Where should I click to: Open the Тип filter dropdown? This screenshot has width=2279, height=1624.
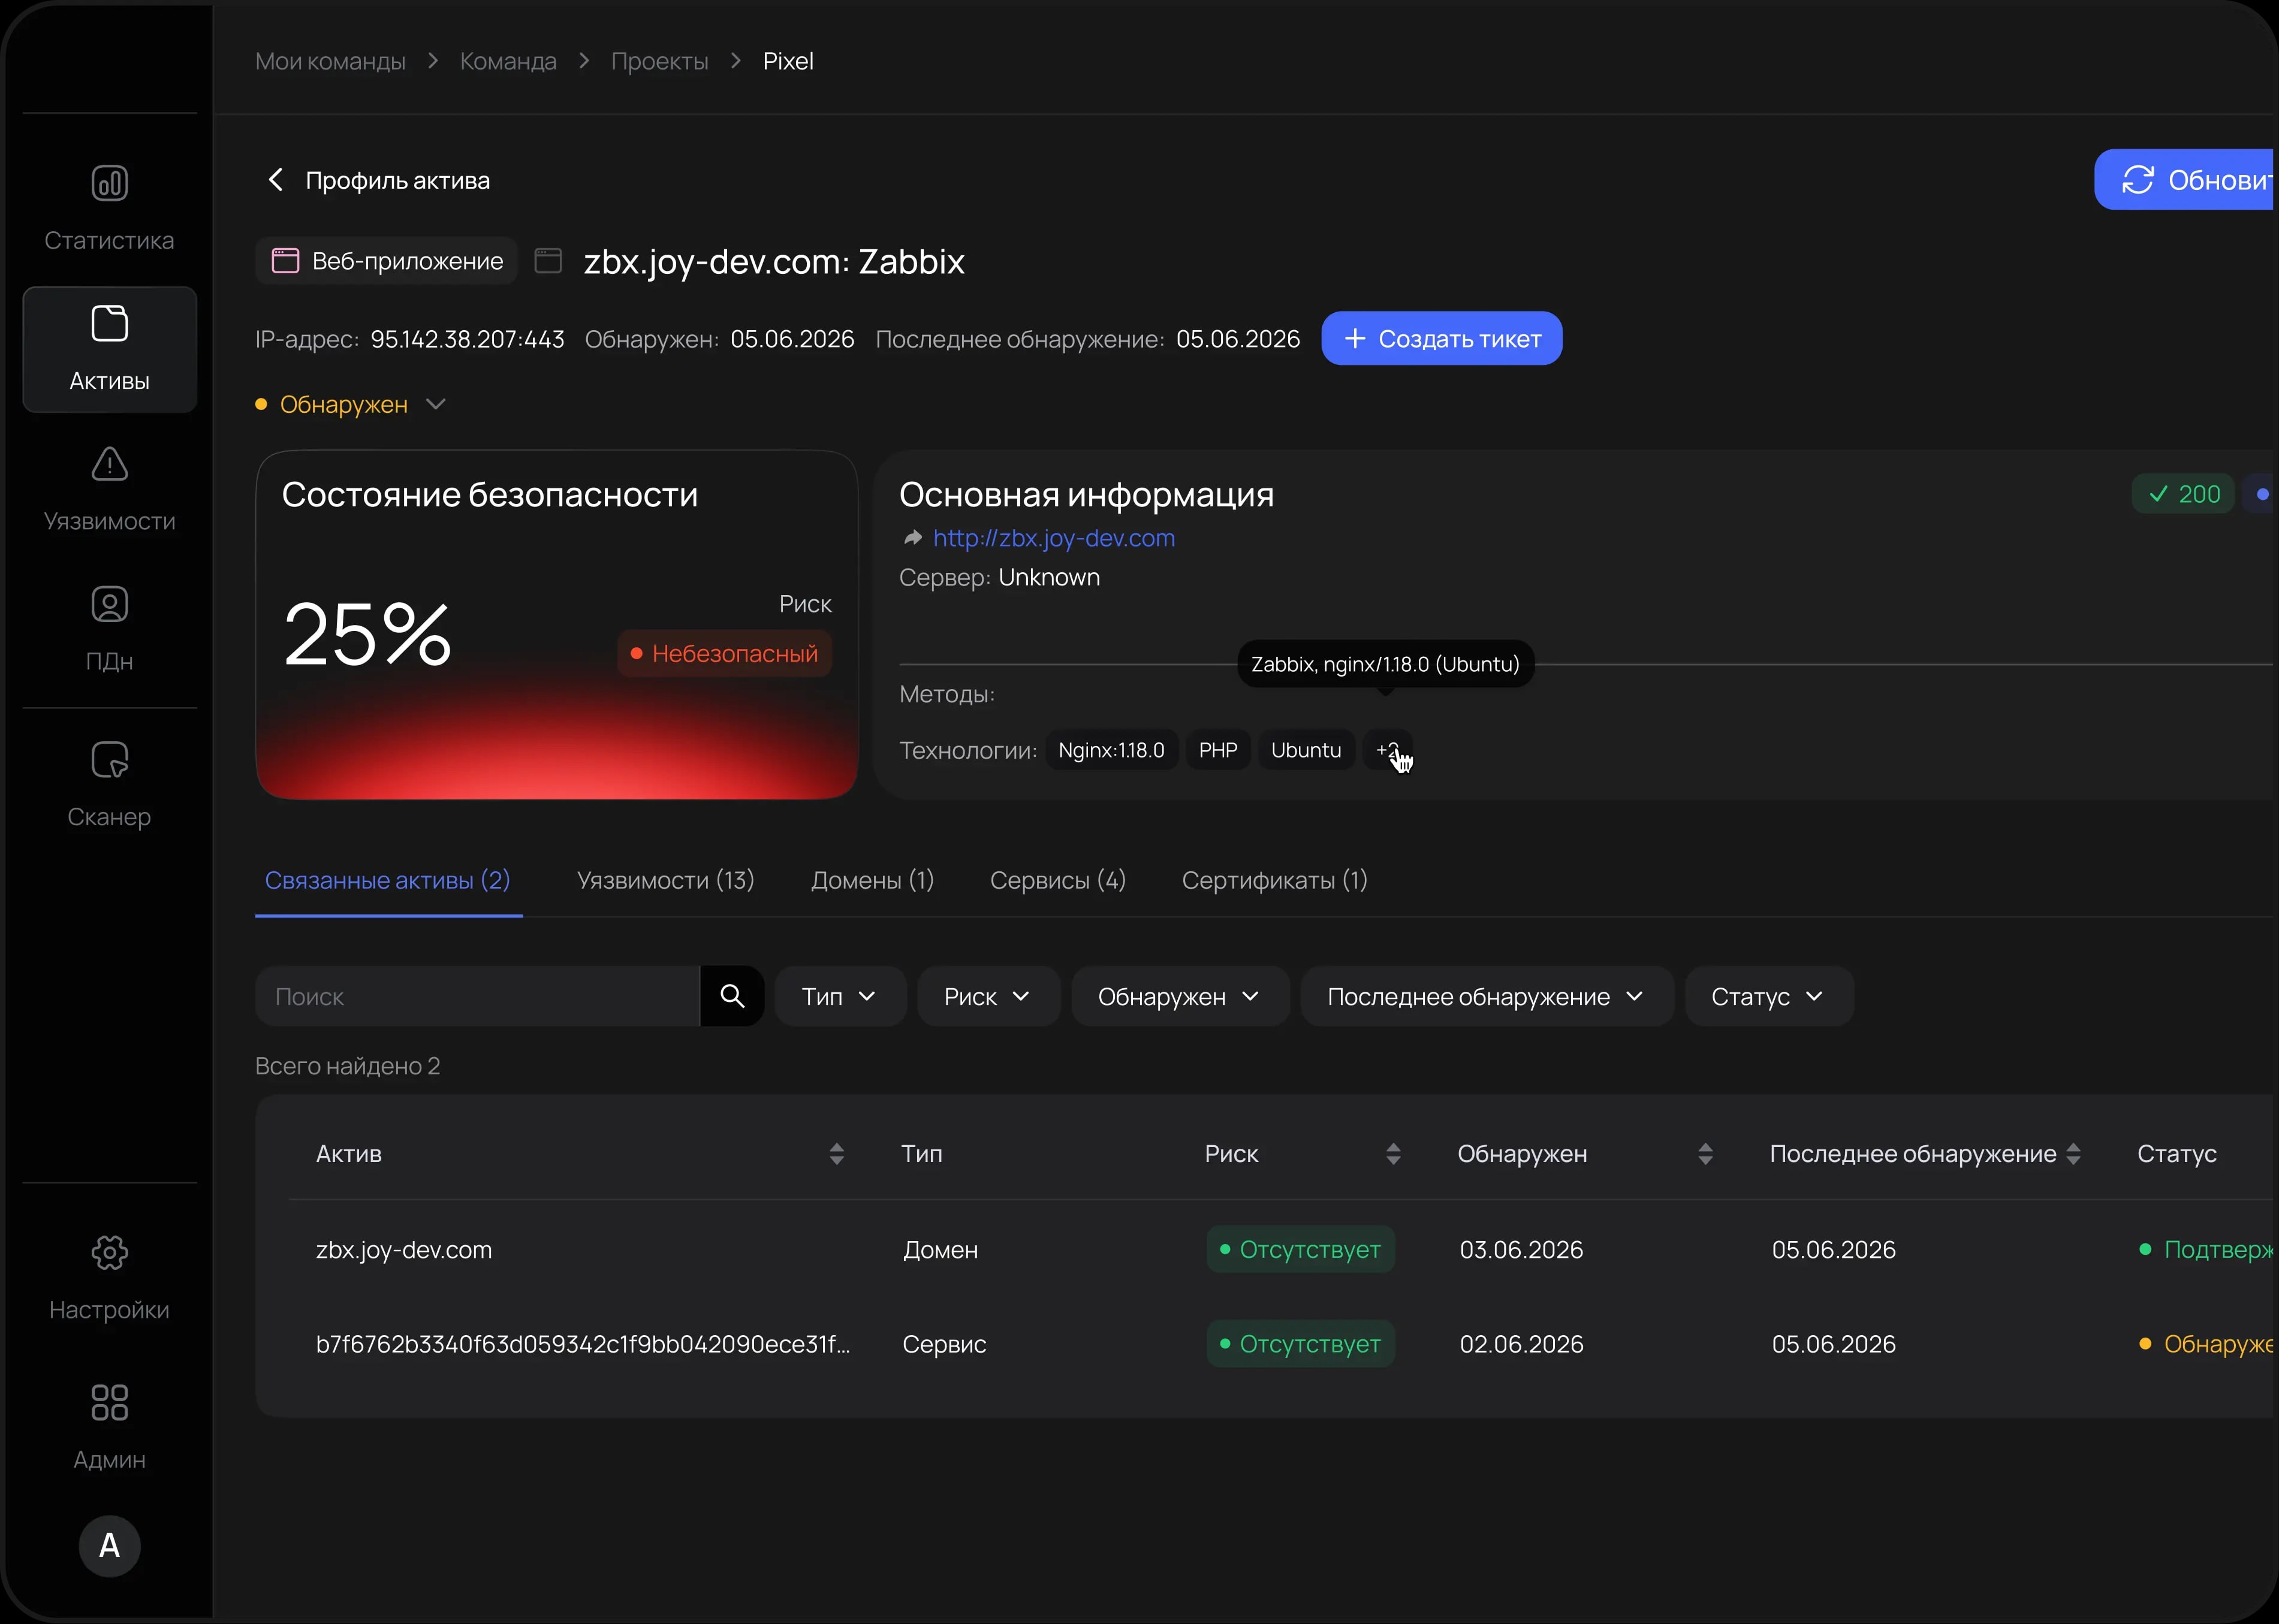click(840, 996)
